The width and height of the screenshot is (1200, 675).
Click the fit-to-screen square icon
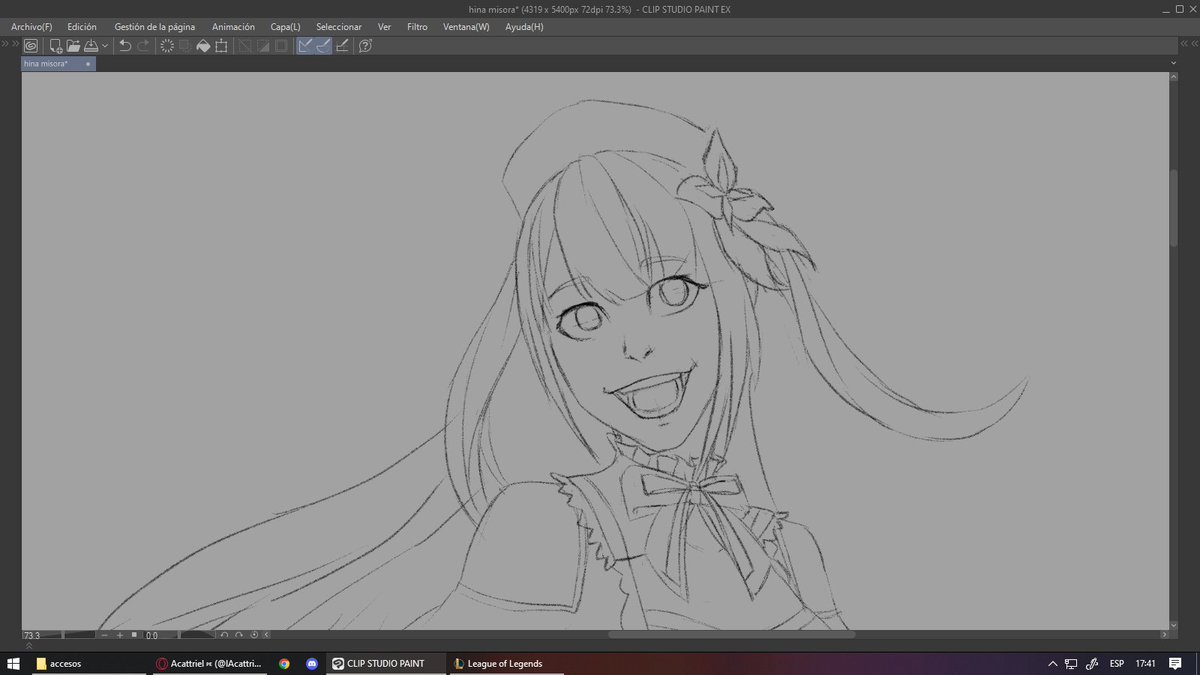click(x=134, y=635)
